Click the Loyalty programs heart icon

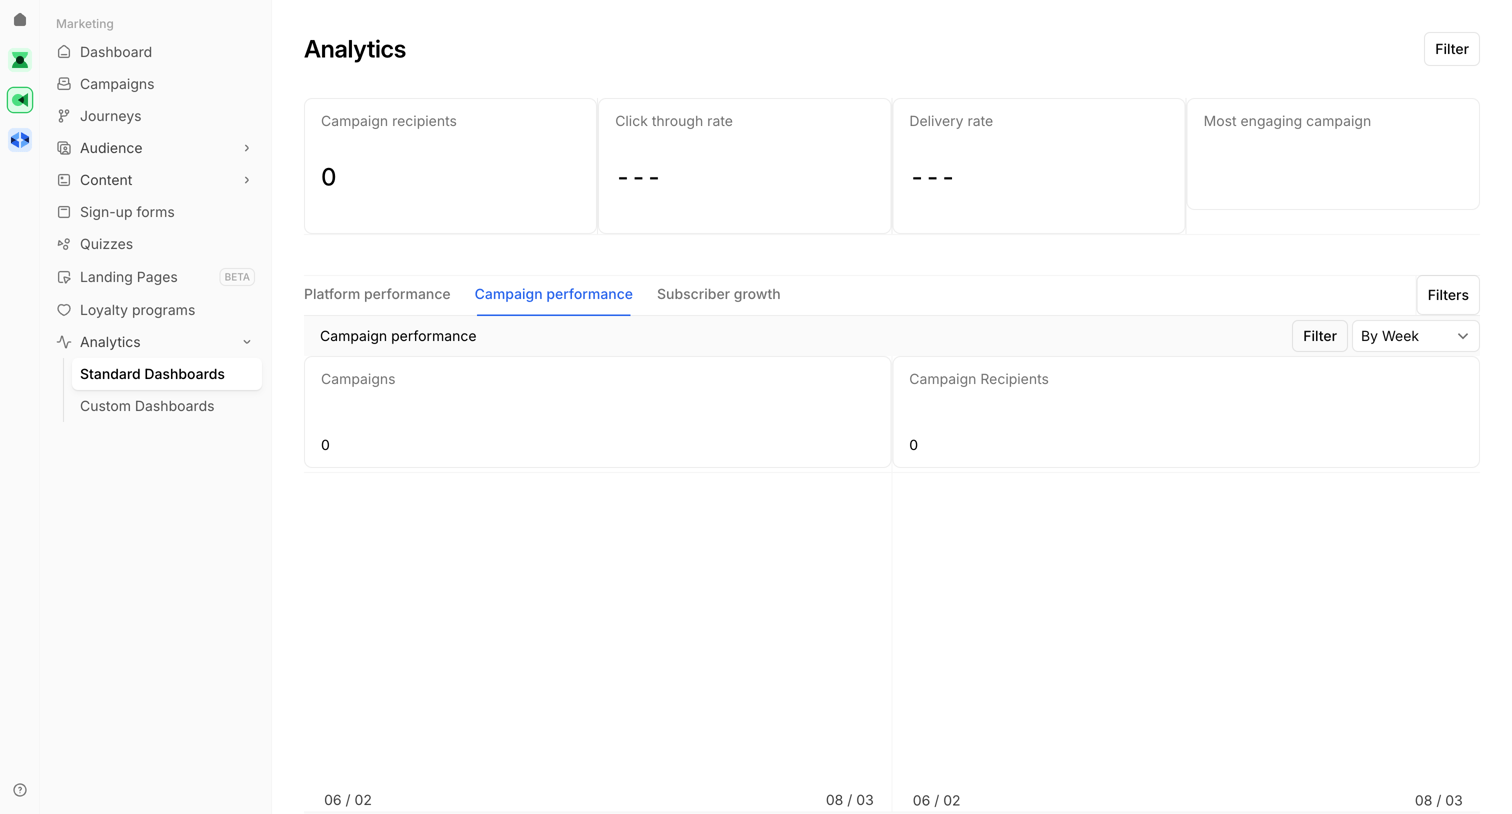pos(64,310)
